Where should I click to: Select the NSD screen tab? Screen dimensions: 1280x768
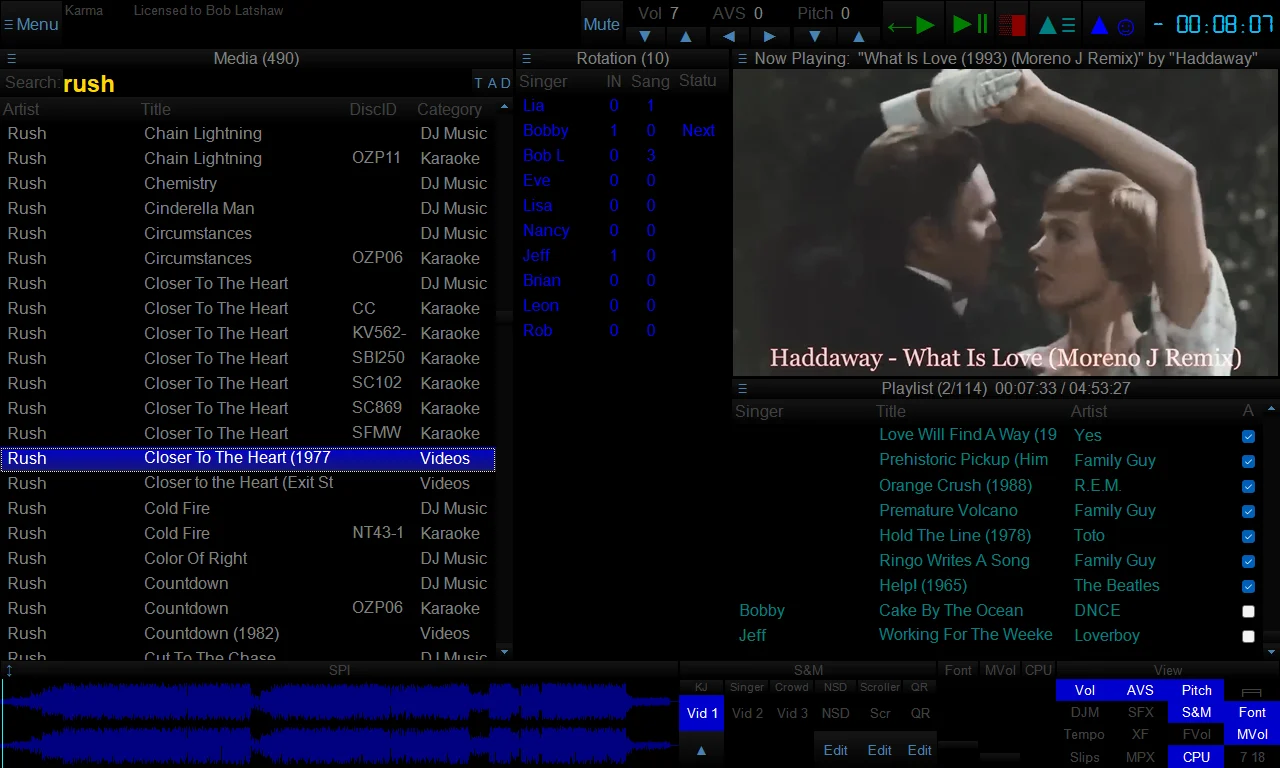(835, 713)
